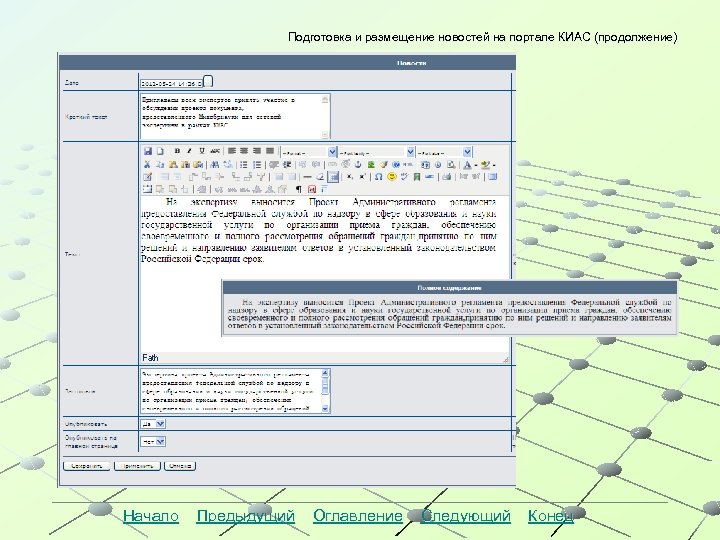The width and height of the screenshot is (720, 540).
Task: Click the Insert date icon
Action: pyautogui.click(x=425, y=164)
